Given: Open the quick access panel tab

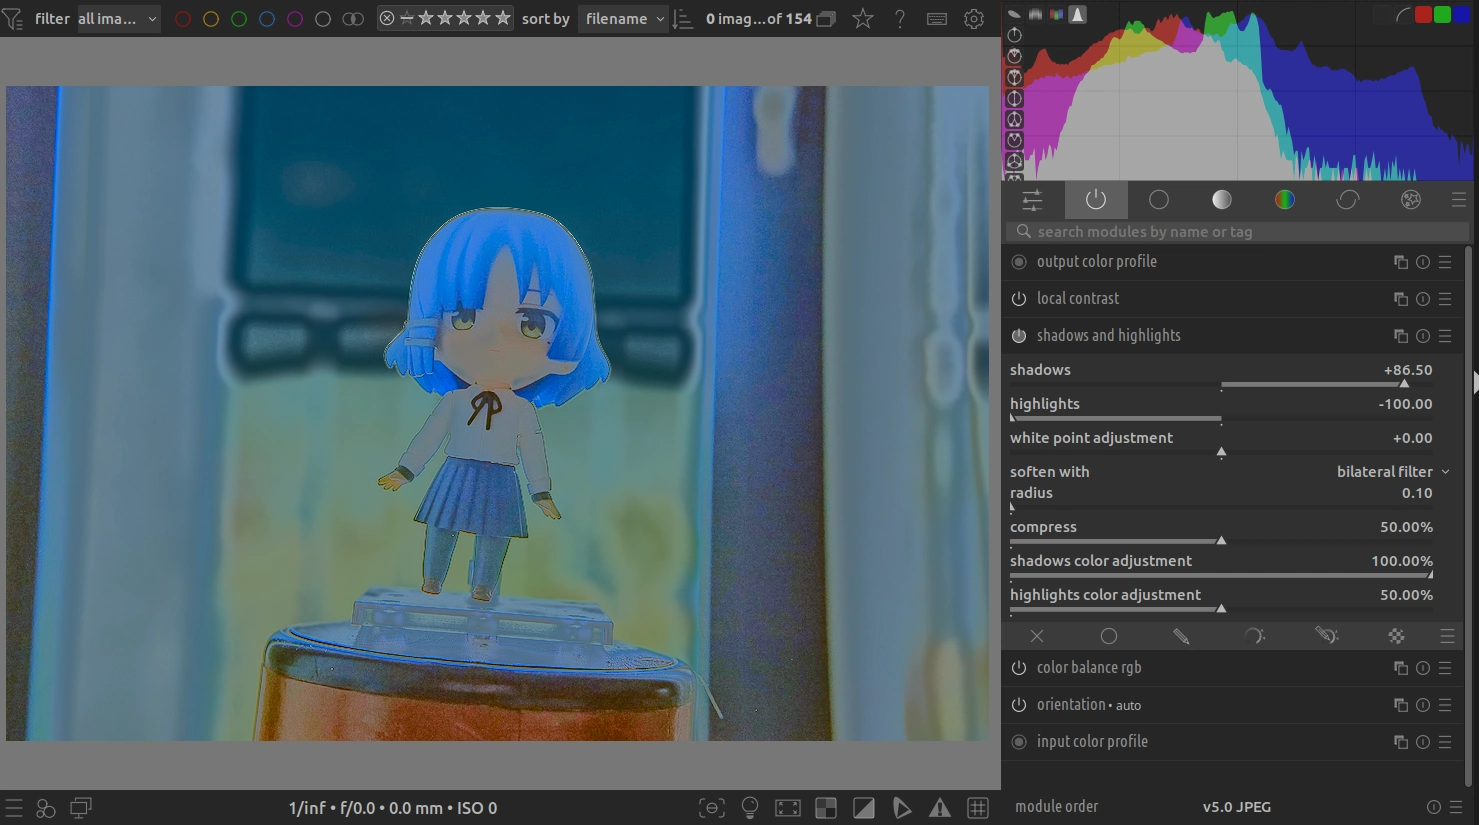Looking at the screenshot, I should click(1032, 200).
